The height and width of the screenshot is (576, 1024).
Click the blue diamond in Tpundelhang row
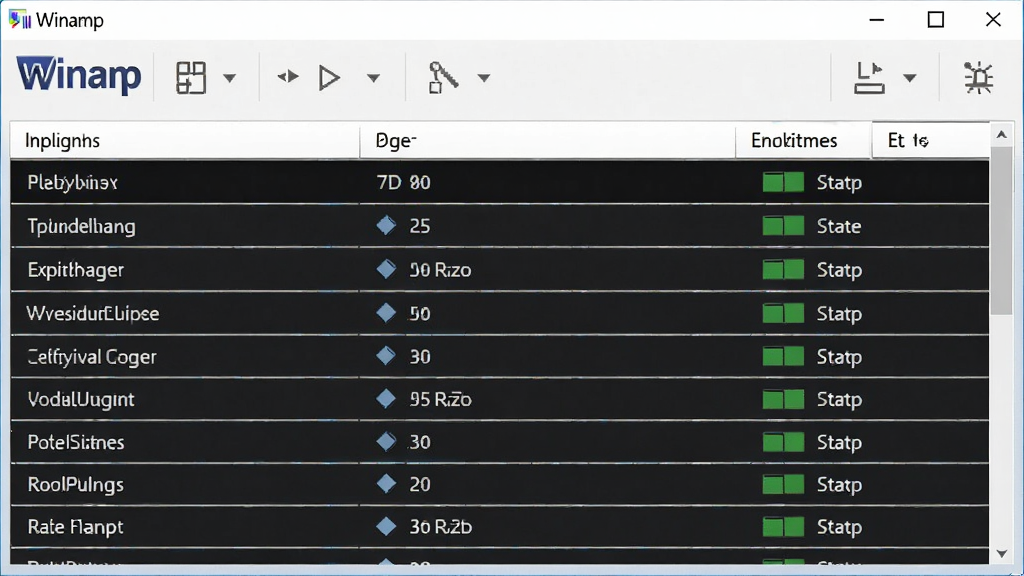pyautogui.click(x=386, y=225)
